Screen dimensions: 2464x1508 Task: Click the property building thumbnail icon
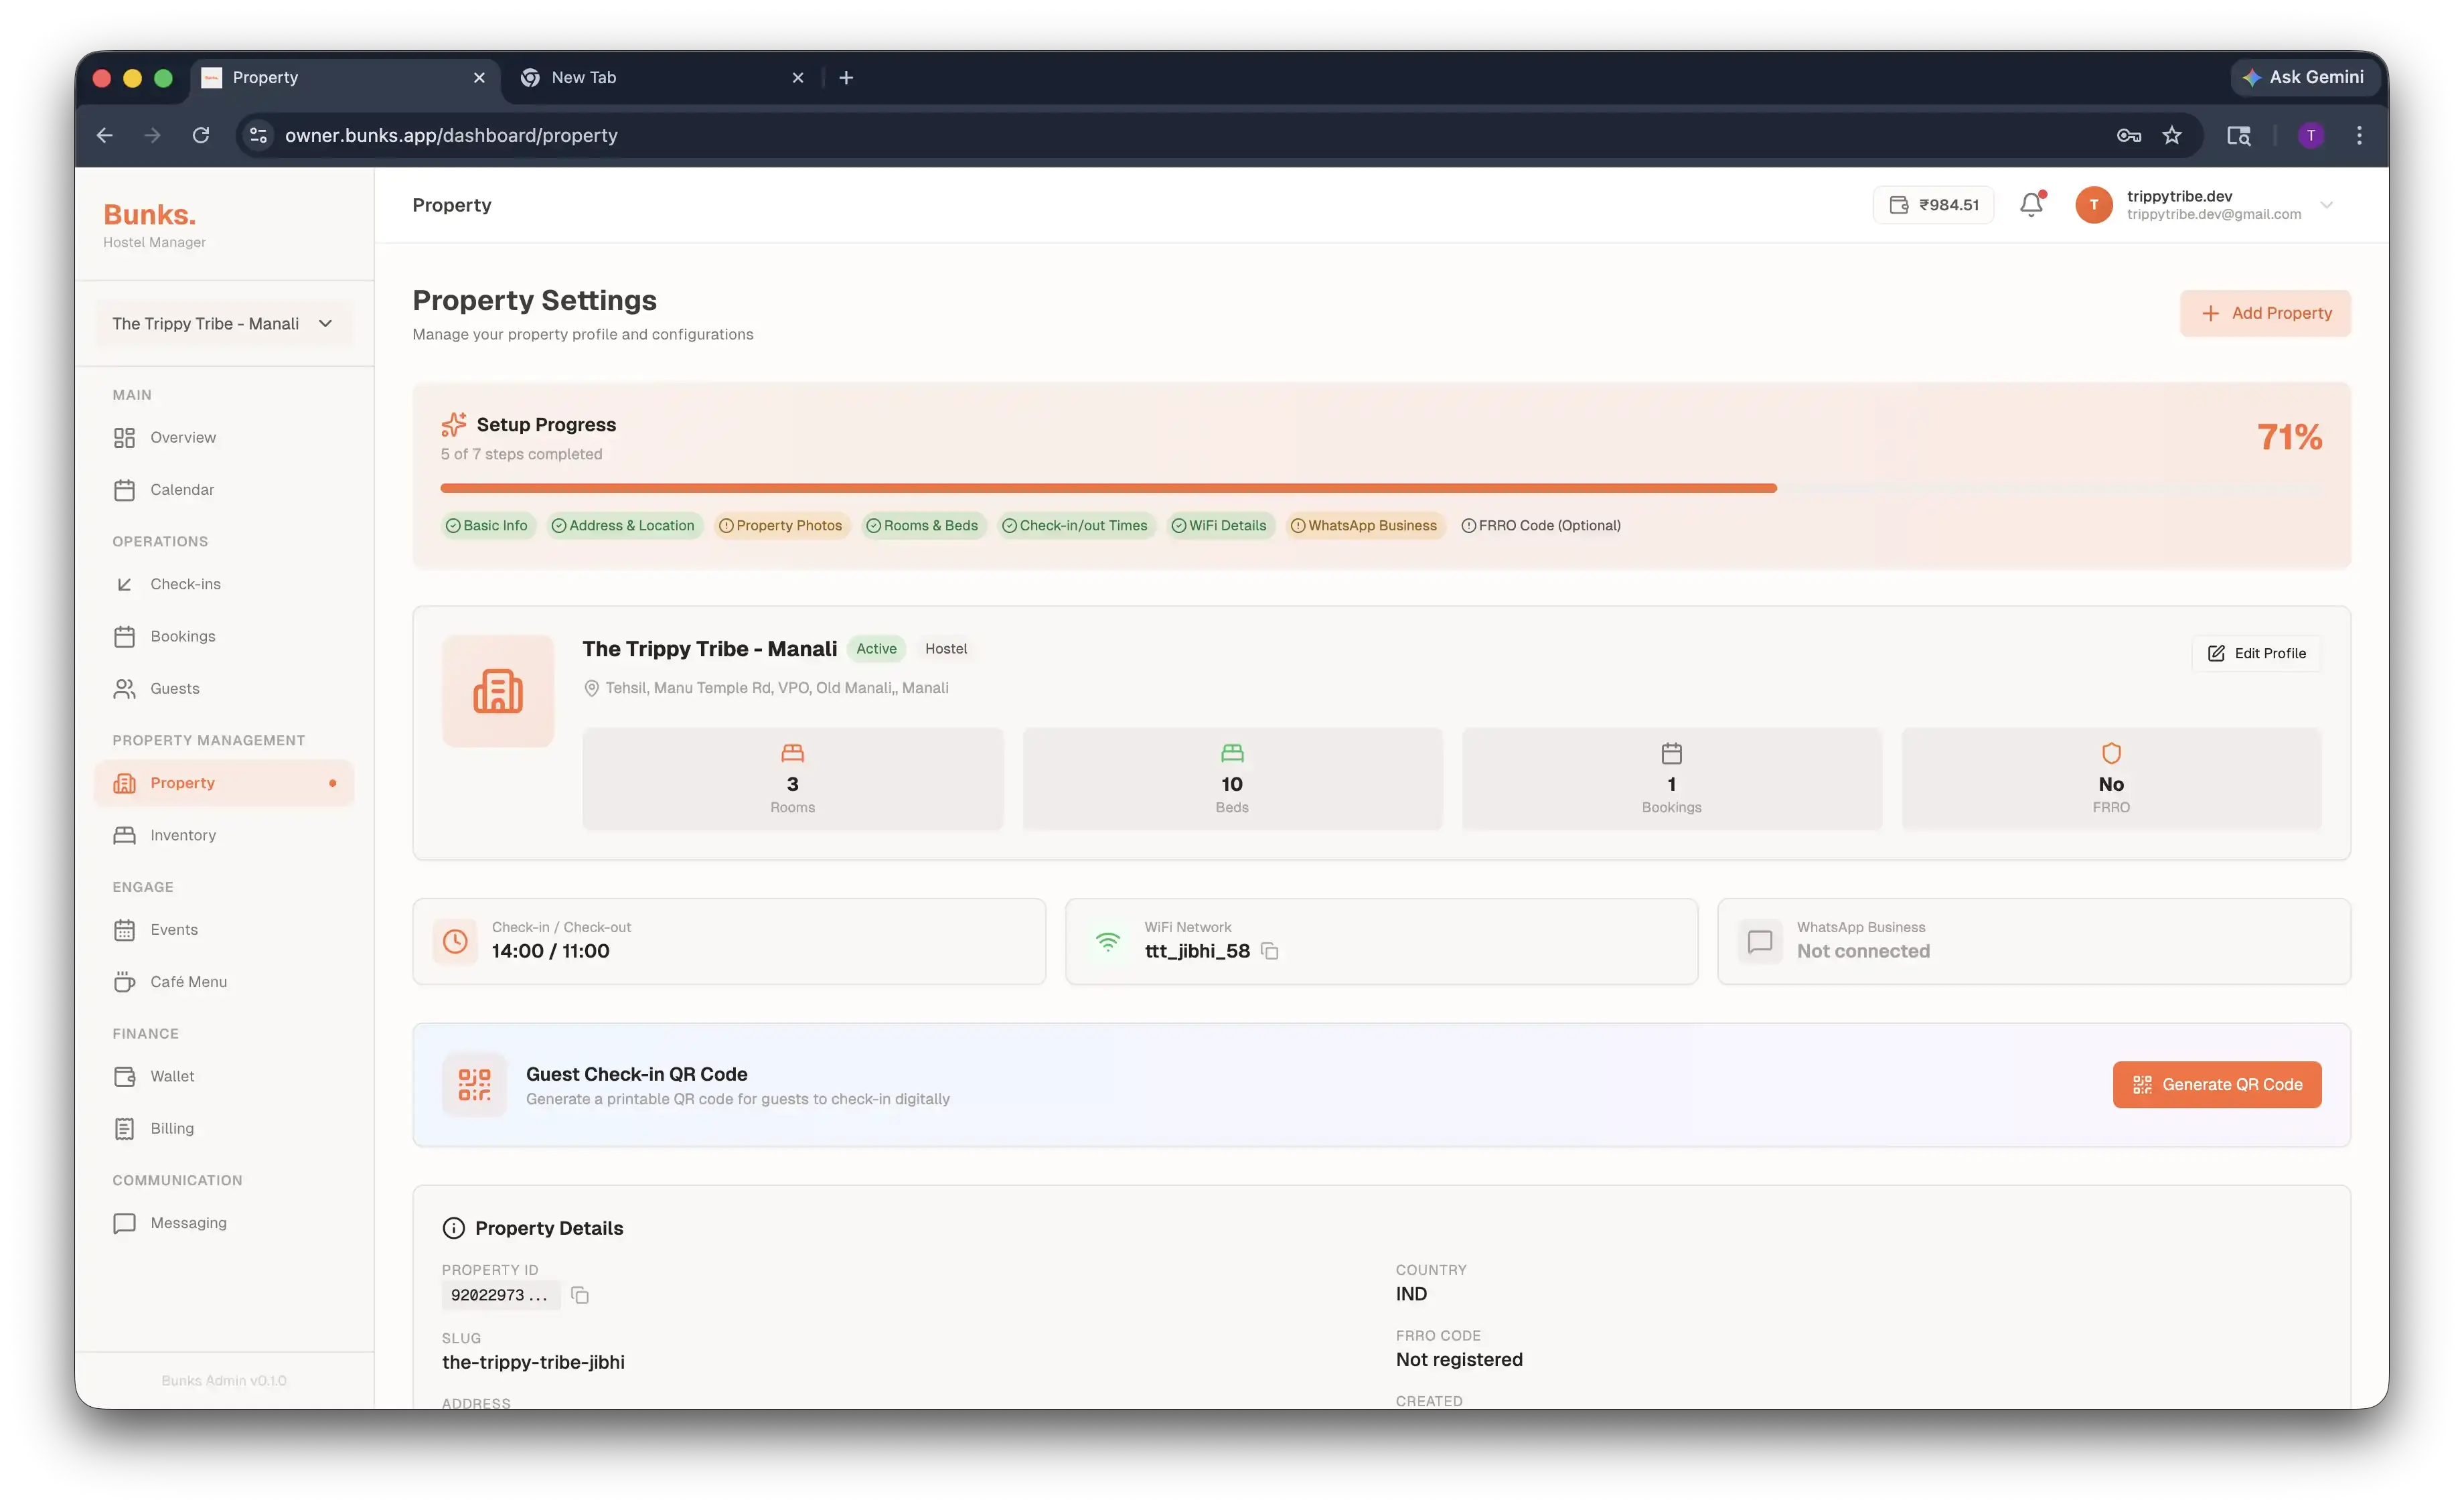click(x=498, y=691)
